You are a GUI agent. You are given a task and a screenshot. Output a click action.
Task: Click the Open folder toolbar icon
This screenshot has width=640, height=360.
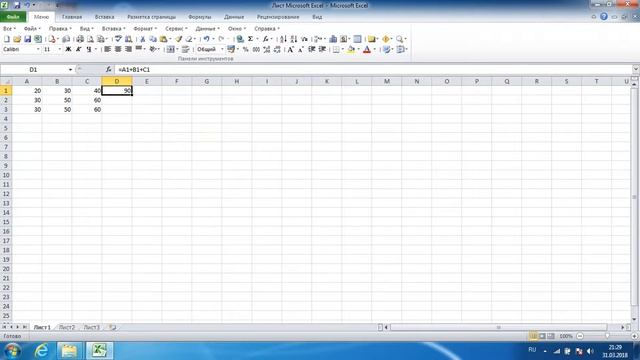(17, 39)
